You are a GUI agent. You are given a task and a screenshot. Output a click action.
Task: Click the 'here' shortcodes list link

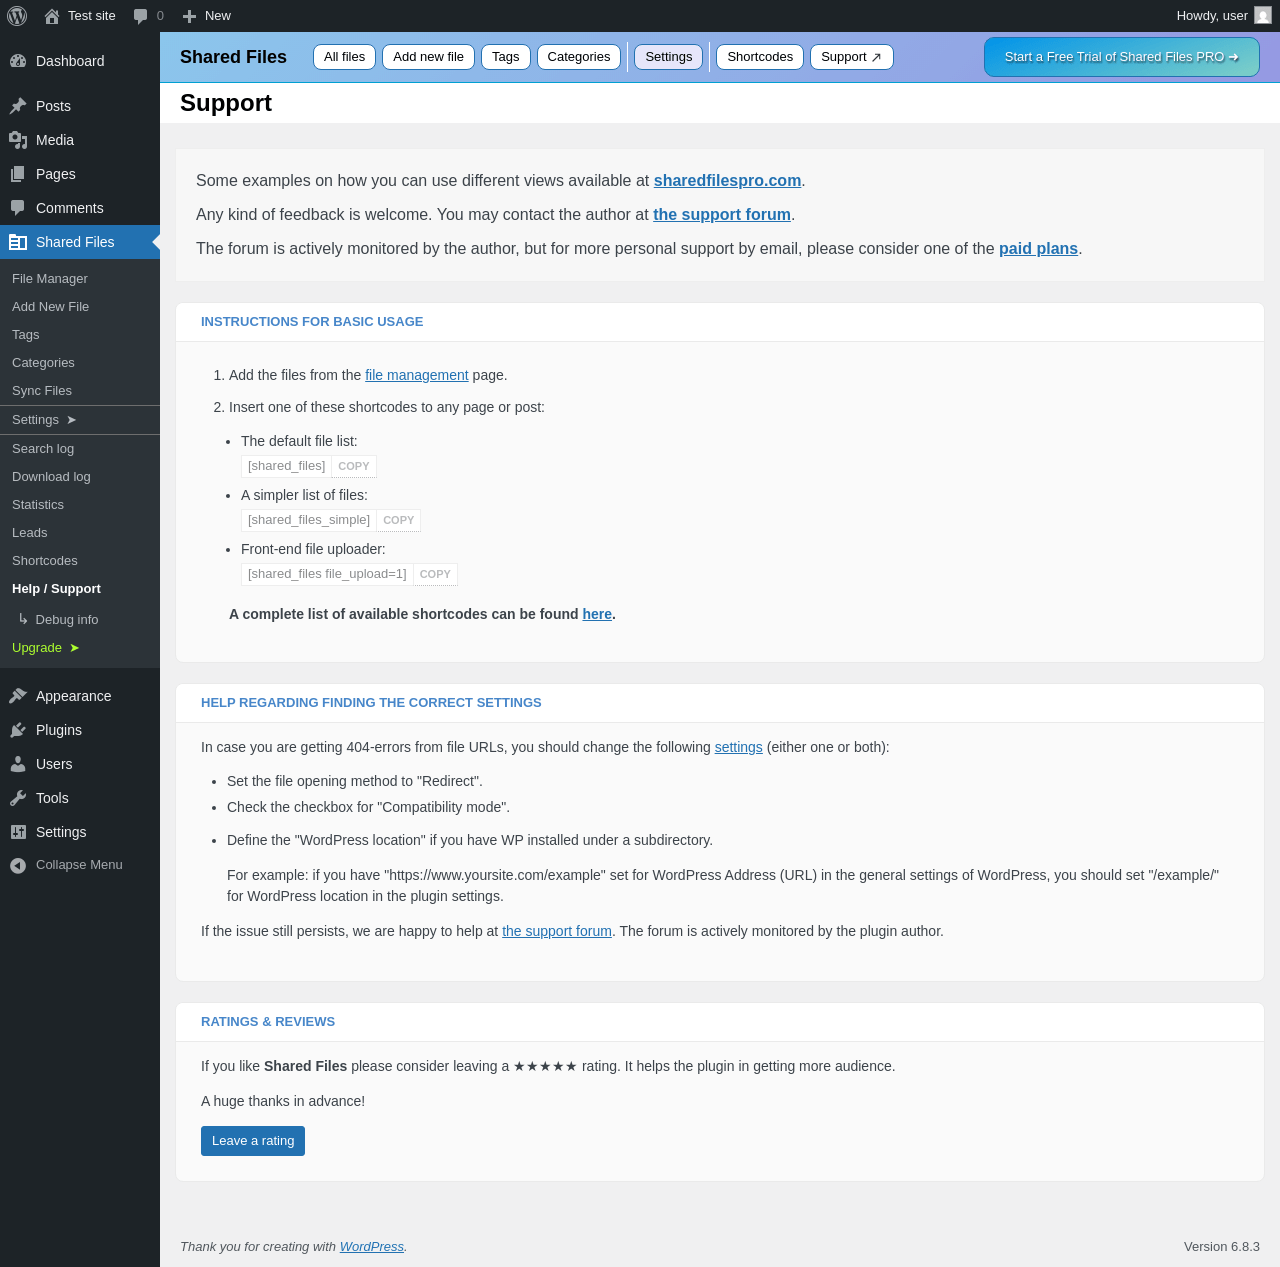pyautogui.click(x=597, y=614)
